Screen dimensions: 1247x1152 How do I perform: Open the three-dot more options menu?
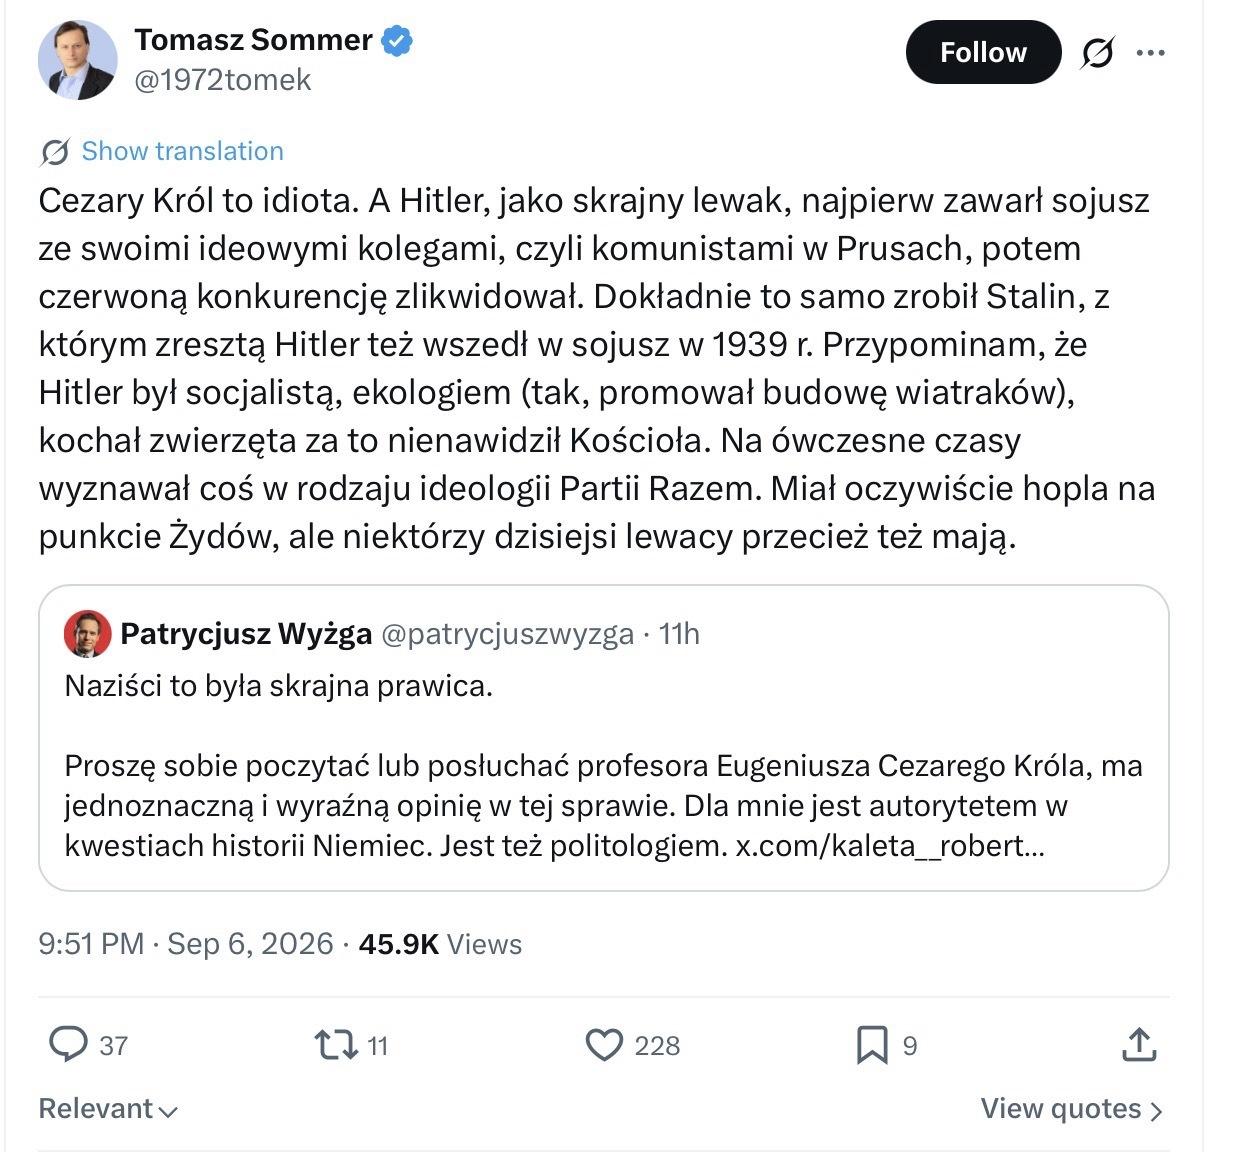(1151, 53)
